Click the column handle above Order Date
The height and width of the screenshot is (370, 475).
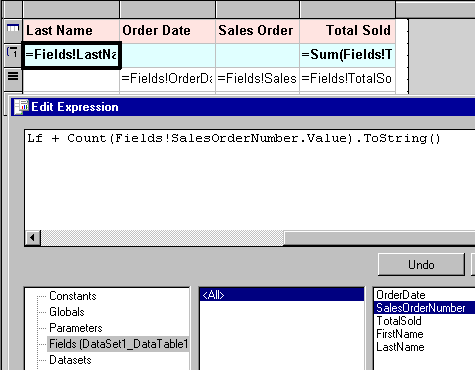(168, 9)
